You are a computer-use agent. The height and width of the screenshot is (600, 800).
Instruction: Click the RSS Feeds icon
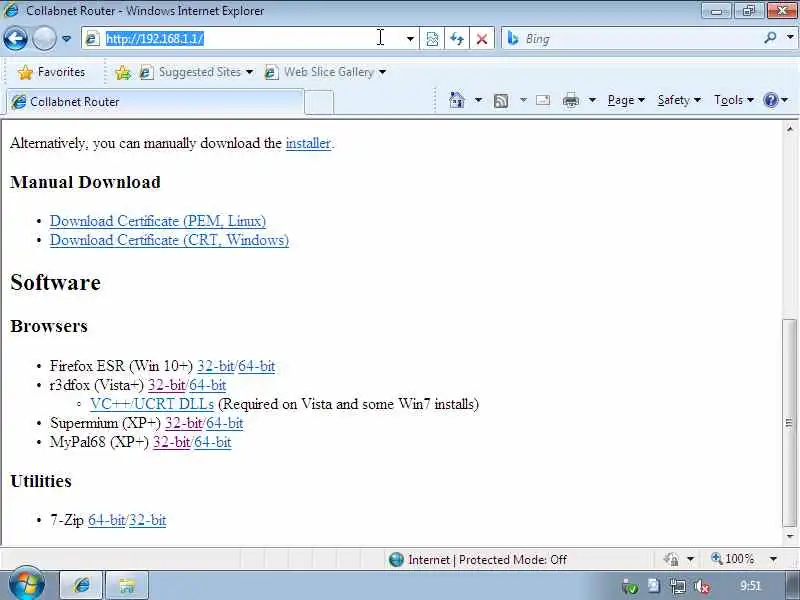pos(501,101)
